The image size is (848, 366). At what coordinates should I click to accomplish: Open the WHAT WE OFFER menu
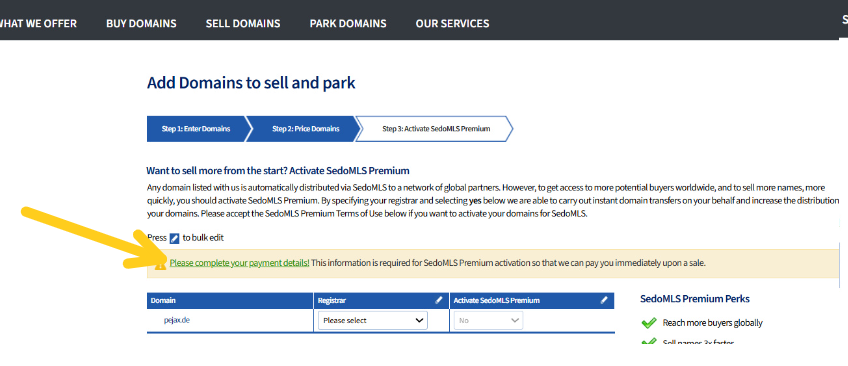tap(37, 23)
